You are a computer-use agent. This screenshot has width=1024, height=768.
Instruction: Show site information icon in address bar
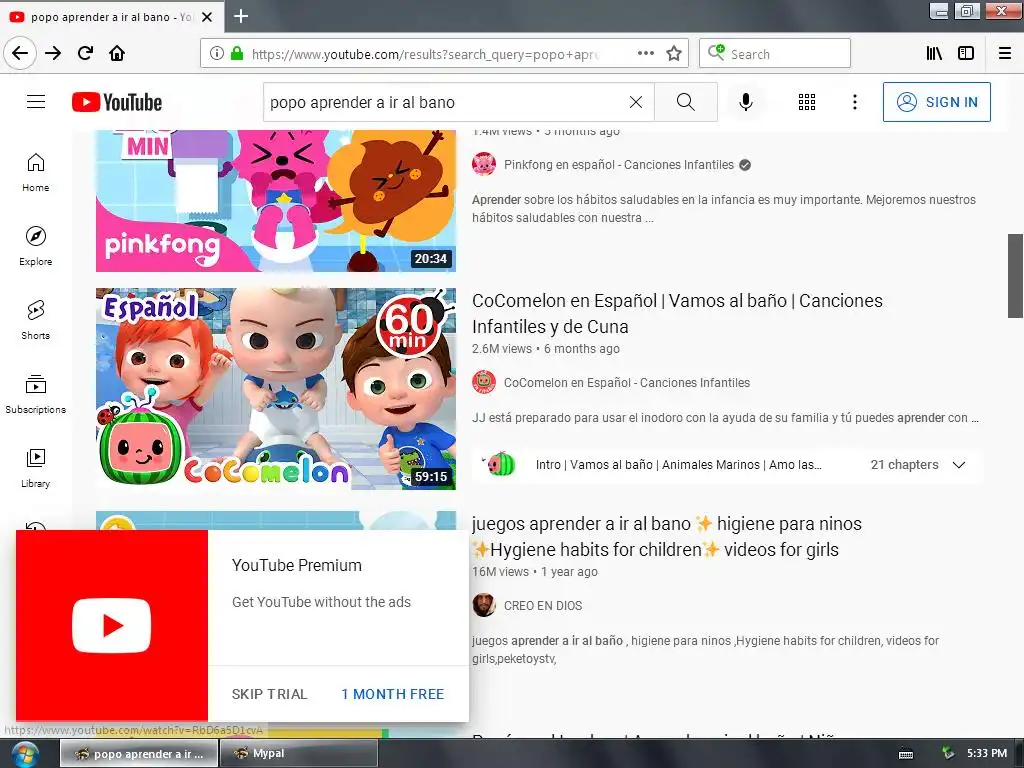(x=217, y=53)
